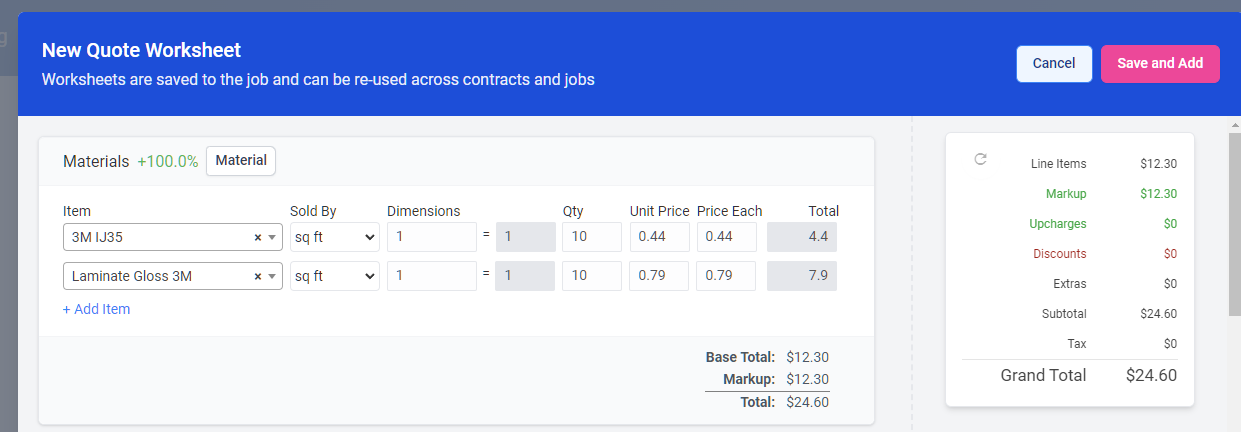
Task: Click the + Add Item link
Action: [x=97, y=309]
